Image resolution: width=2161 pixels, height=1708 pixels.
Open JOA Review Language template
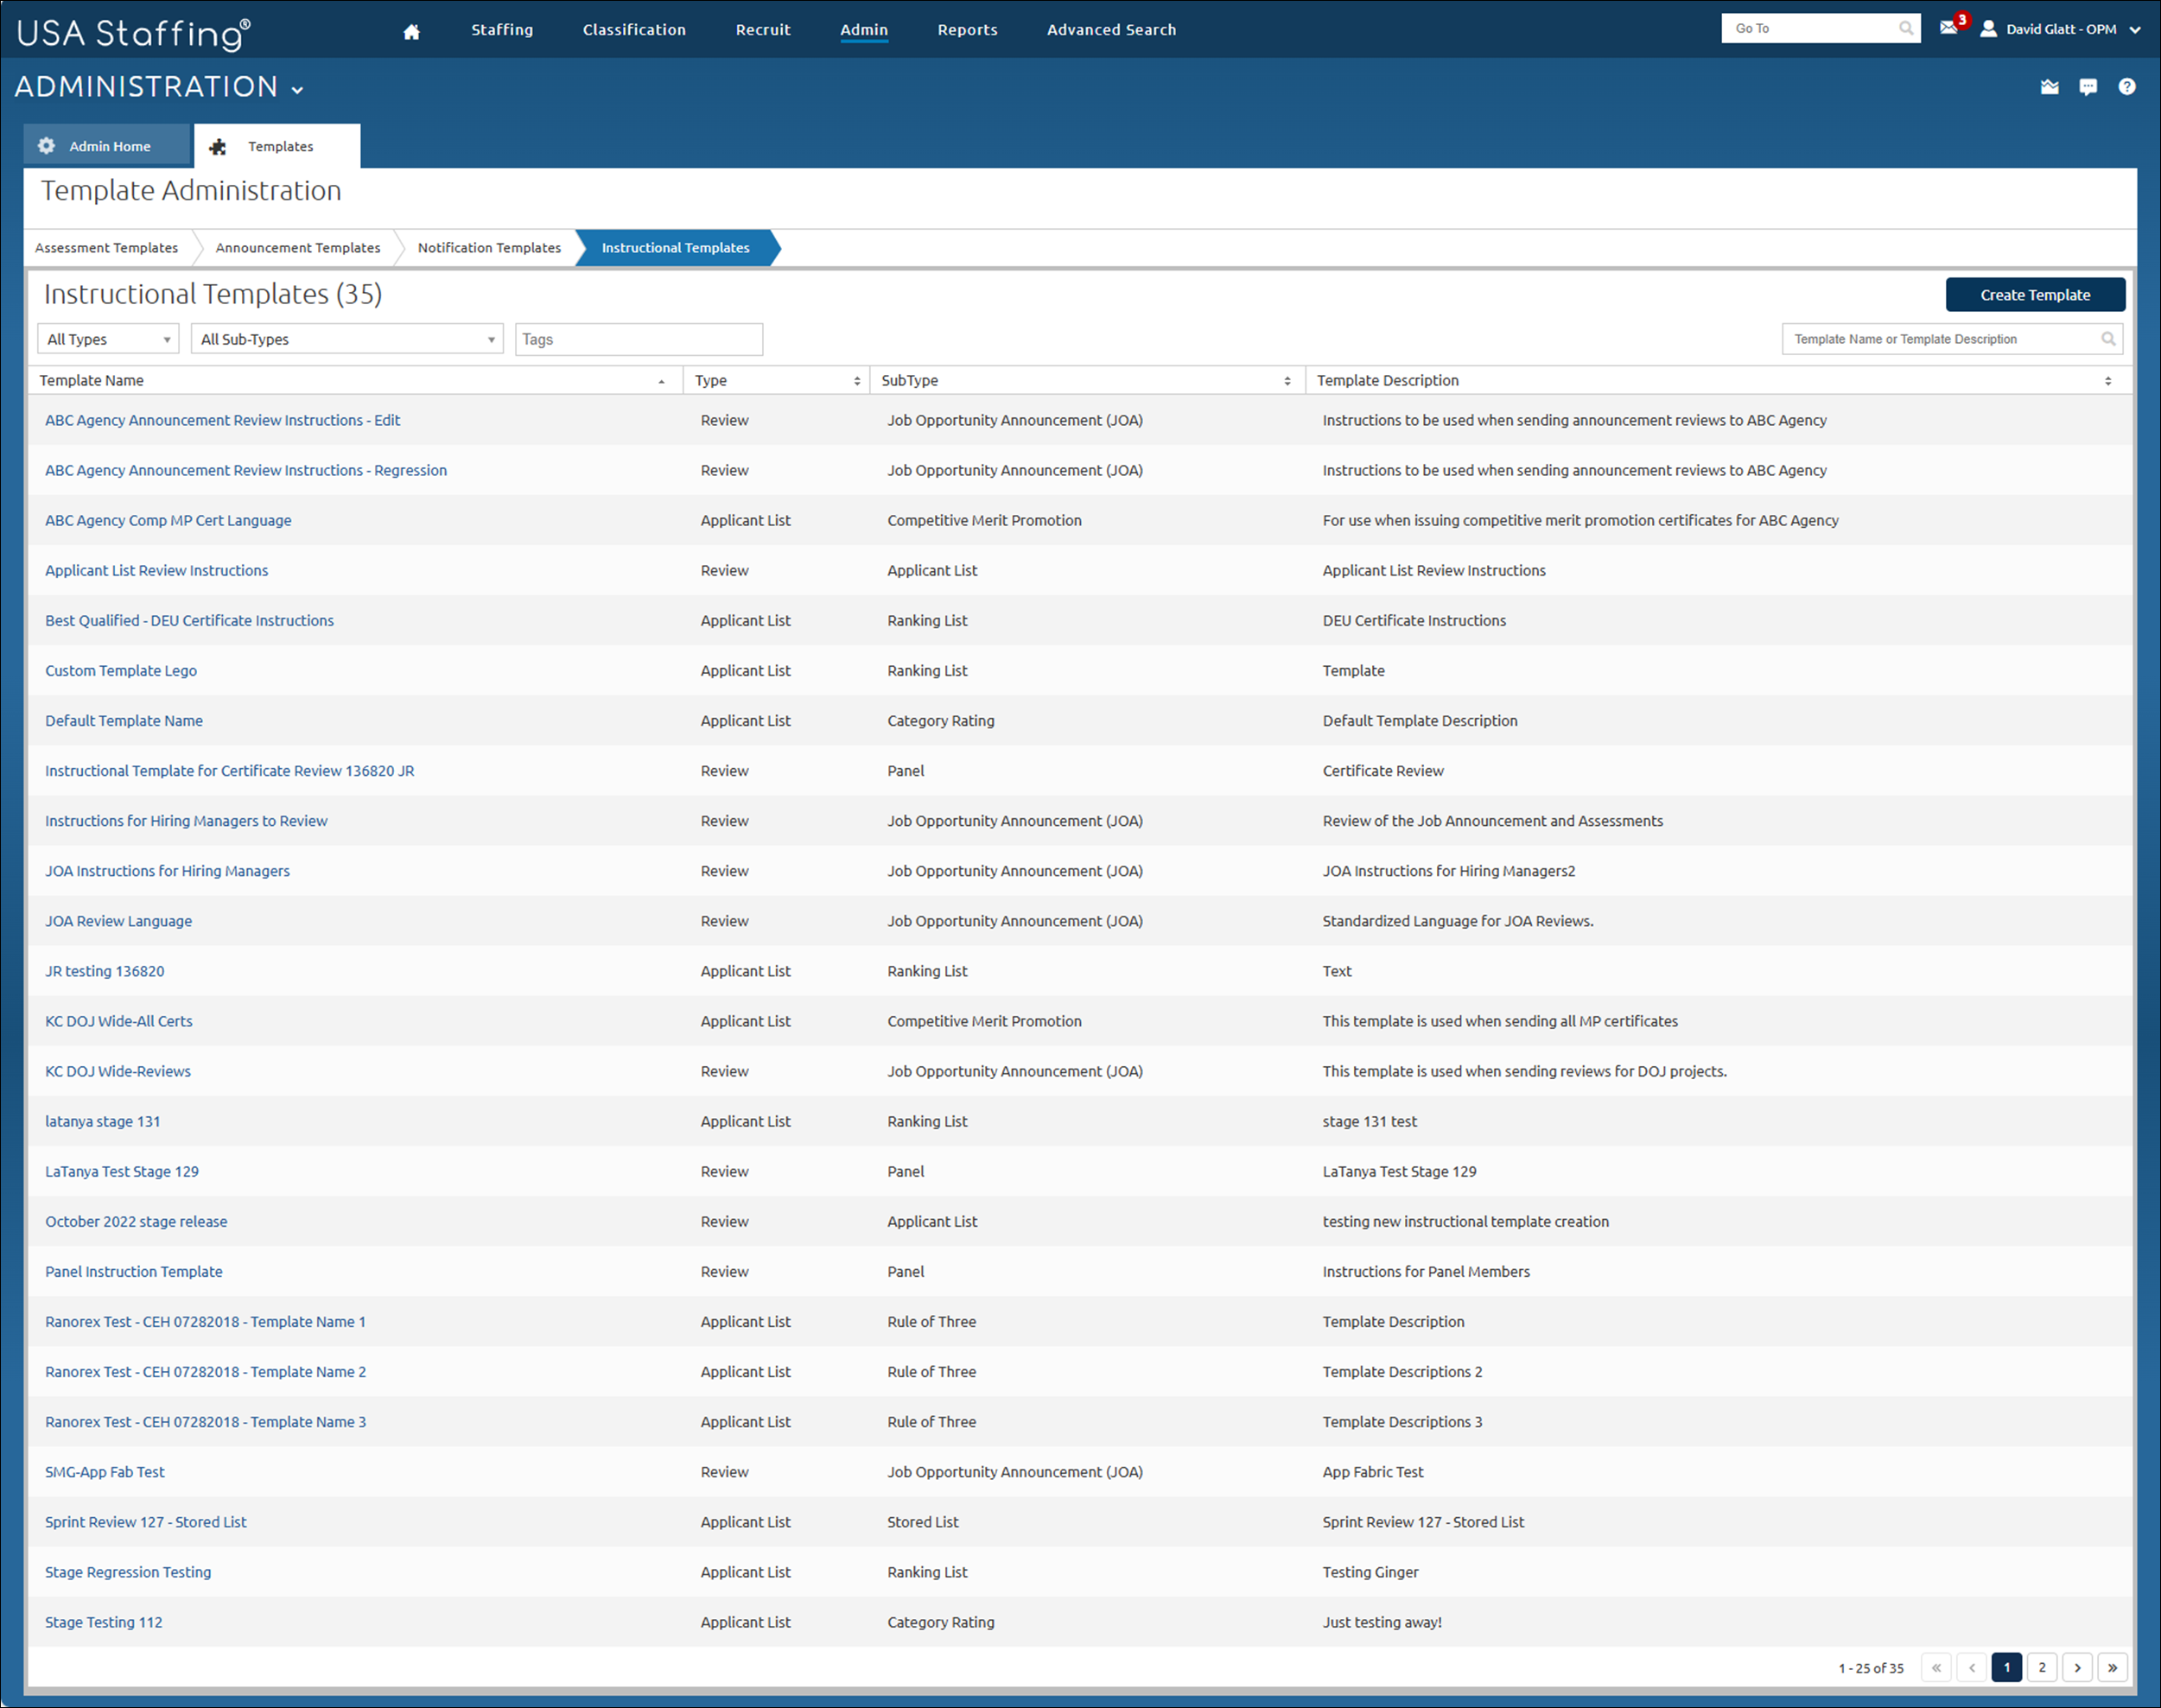point(119,921)
